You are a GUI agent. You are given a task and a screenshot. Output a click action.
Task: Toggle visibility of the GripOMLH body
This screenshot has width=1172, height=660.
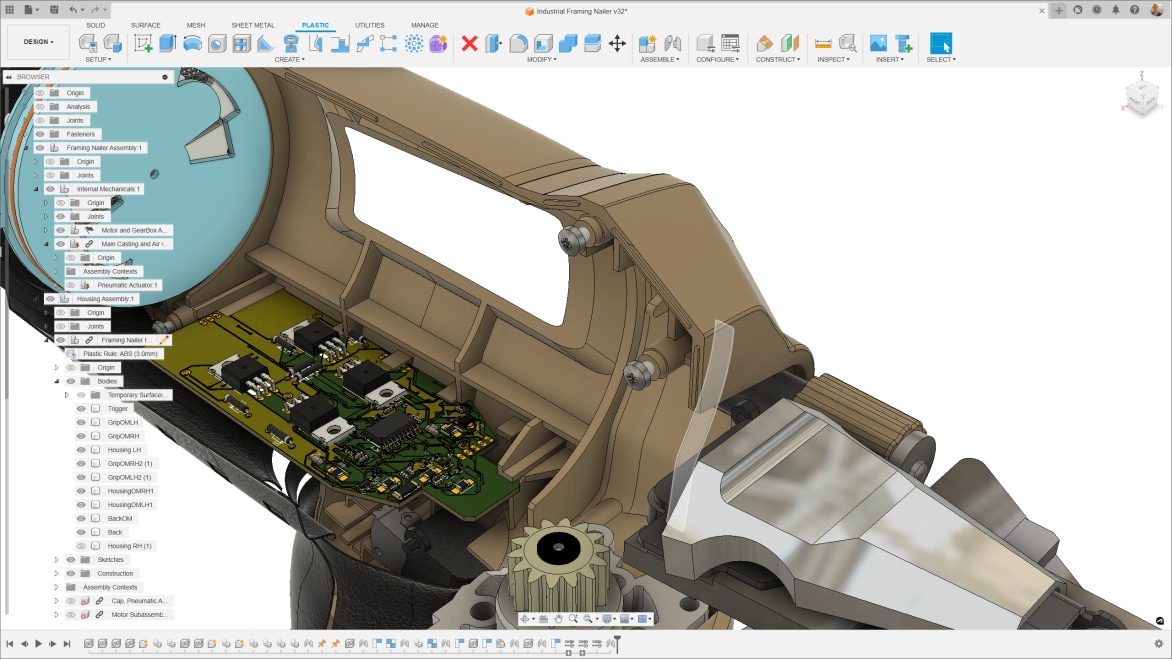(80, 422)
